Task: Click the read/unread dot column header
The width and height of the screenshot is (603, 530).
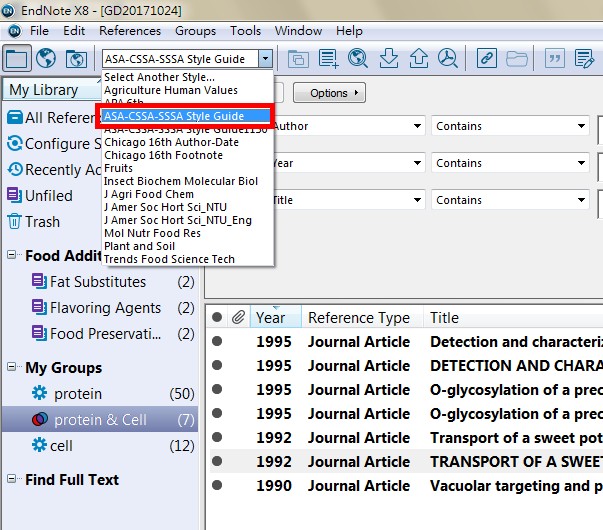Action: coord(217,317)
